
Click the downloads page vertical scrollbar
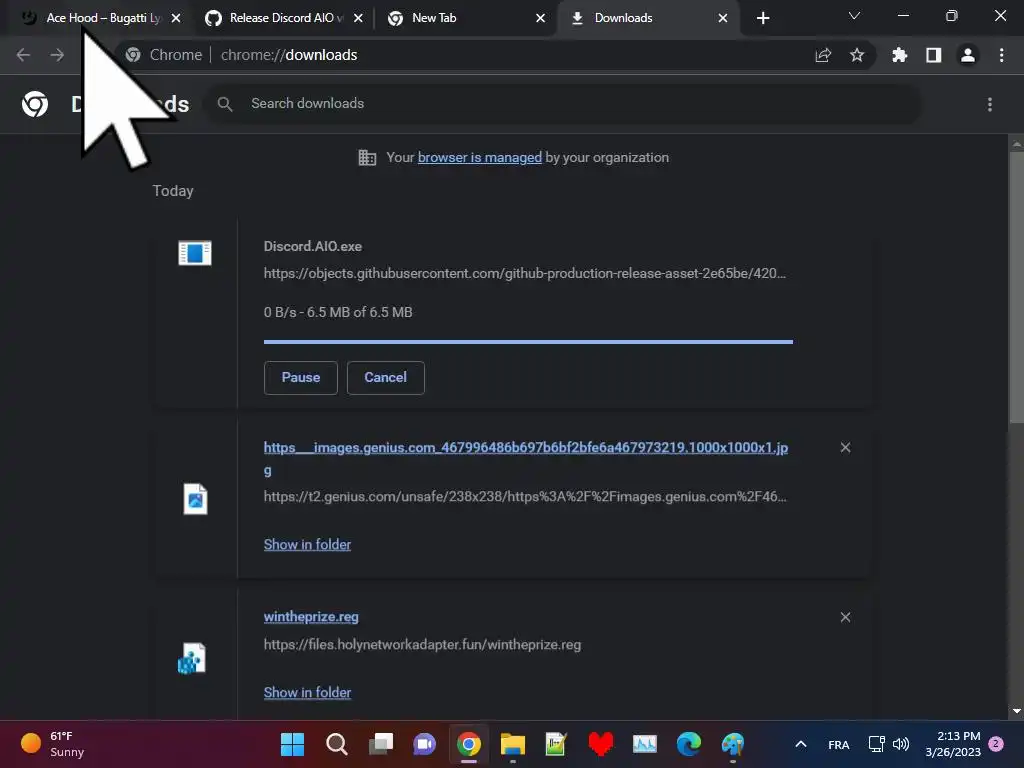click(1016, 287)
